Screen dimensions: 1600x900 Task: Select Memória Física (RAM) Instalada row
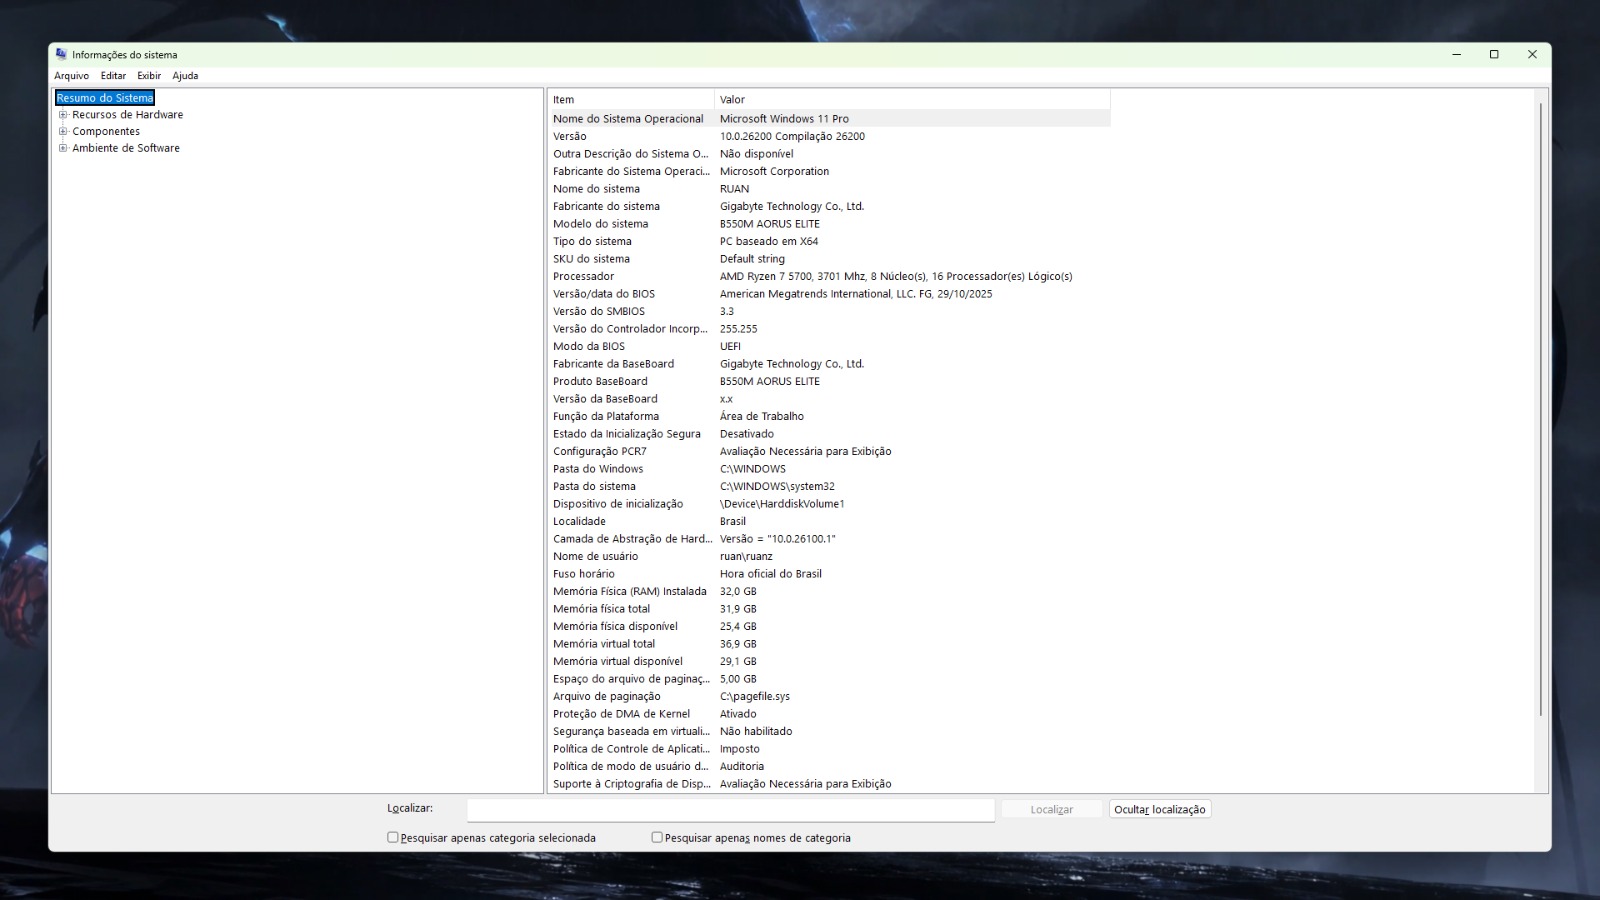click(x=829, y=592)
